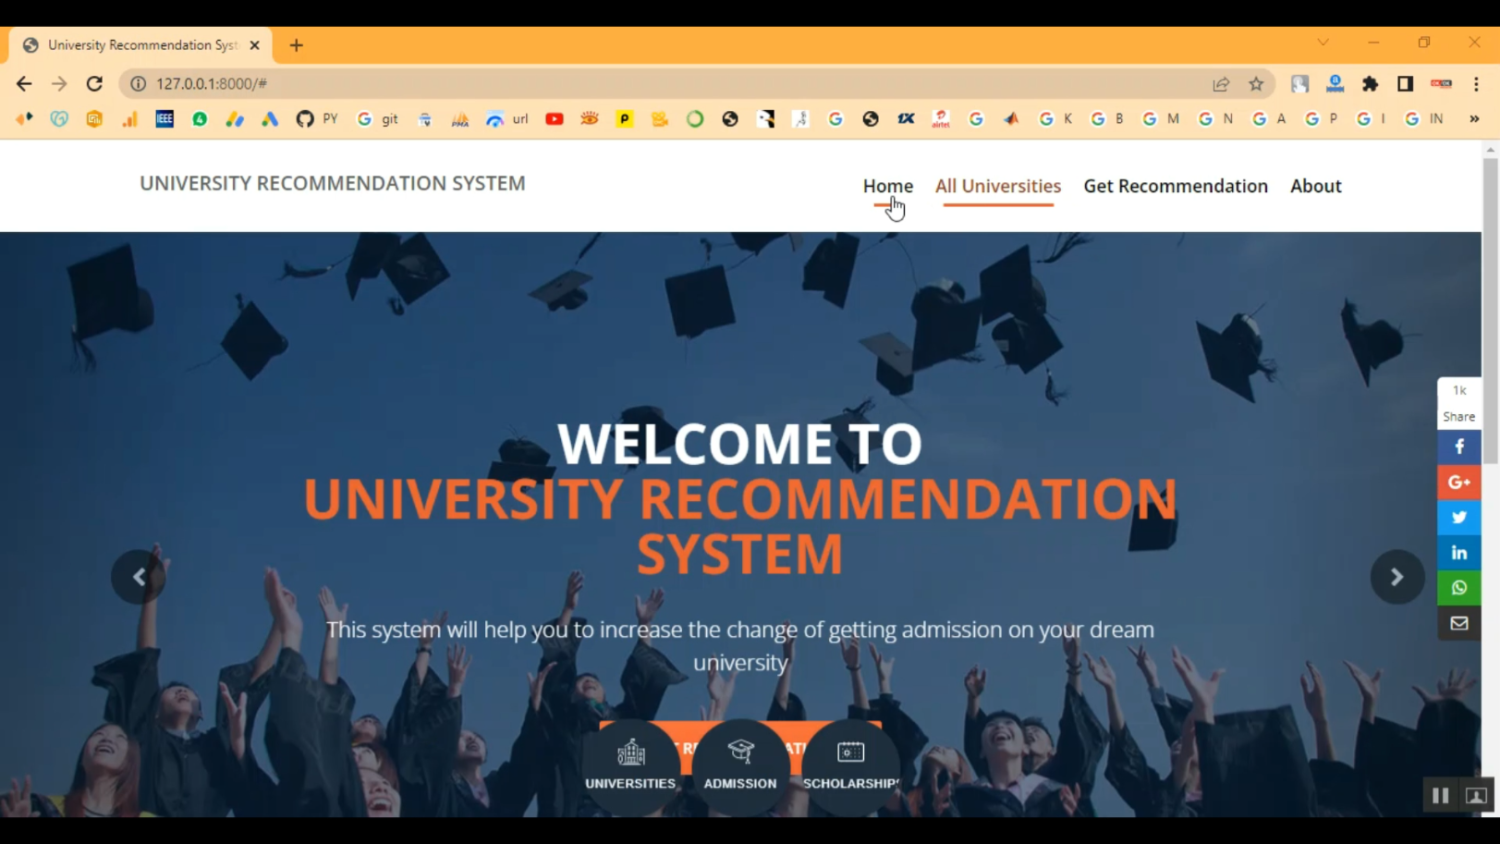
Task: Click the browser Extensions puzzle icon
Action: coord(1370,84)
